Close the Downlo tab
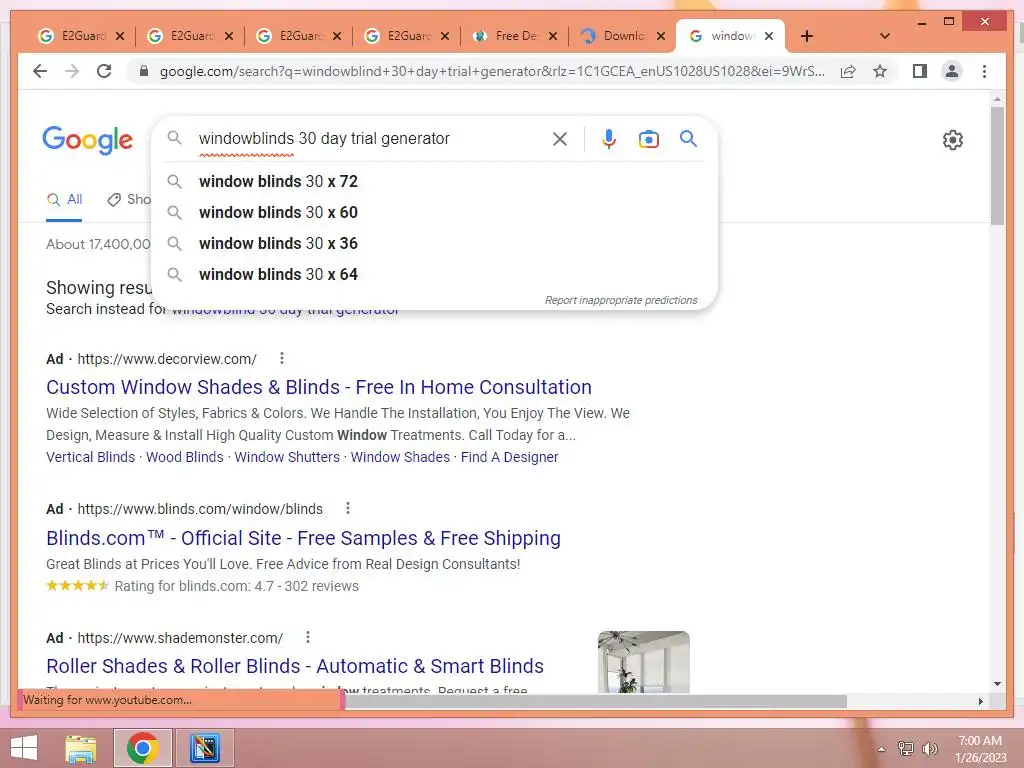 661,36
